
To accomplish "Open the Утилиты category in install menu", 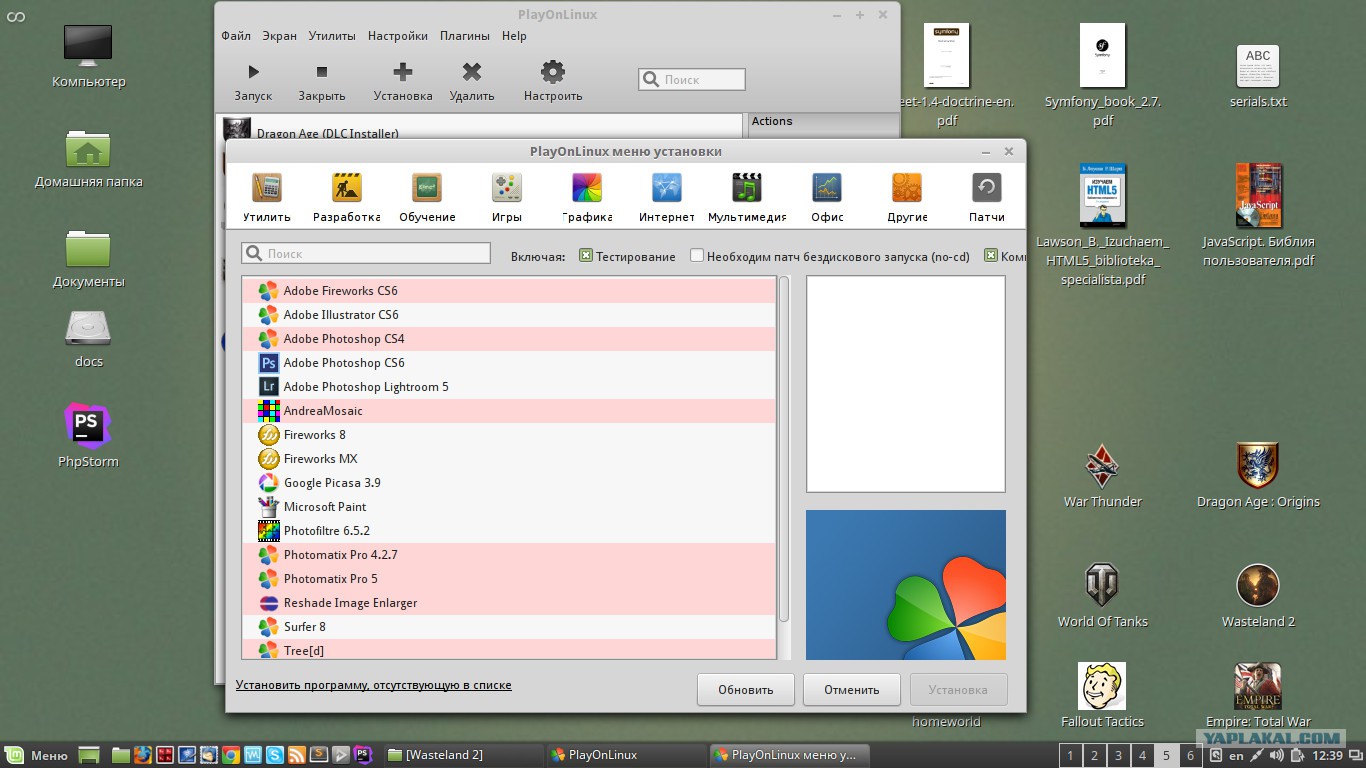I will [267, 197].
